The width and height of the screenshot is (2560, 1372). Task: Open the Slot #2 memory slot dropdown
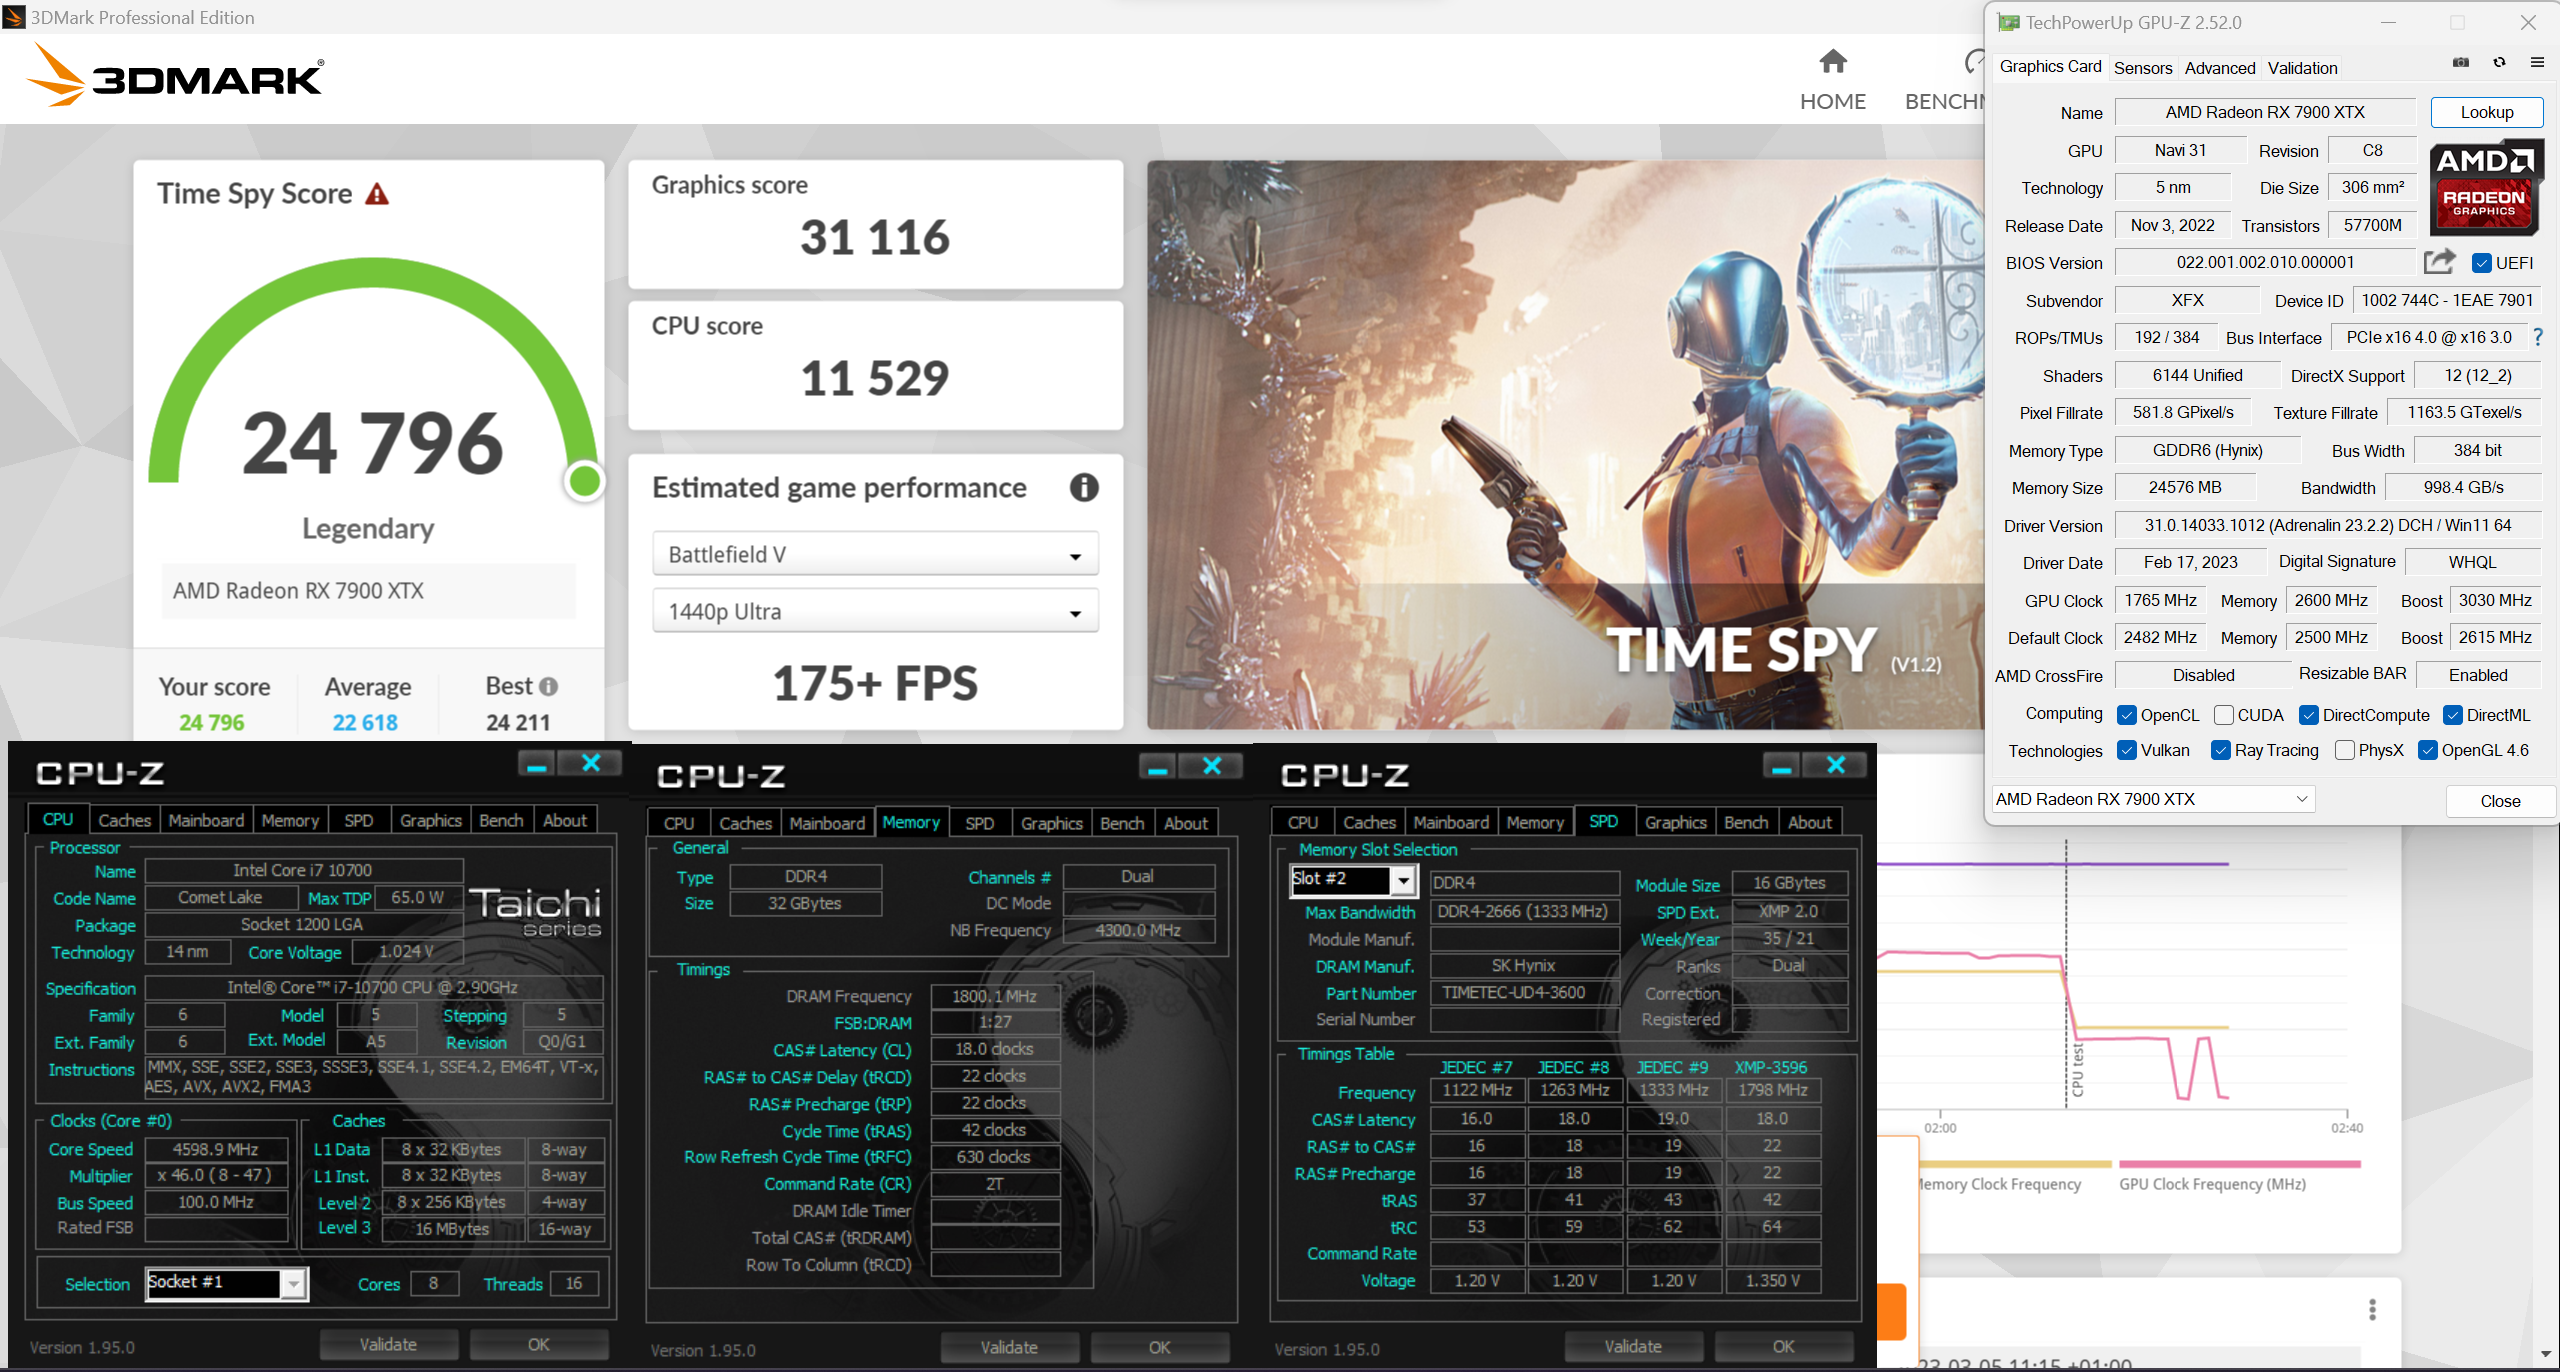pyautogui.click(x=1404, y=880)
